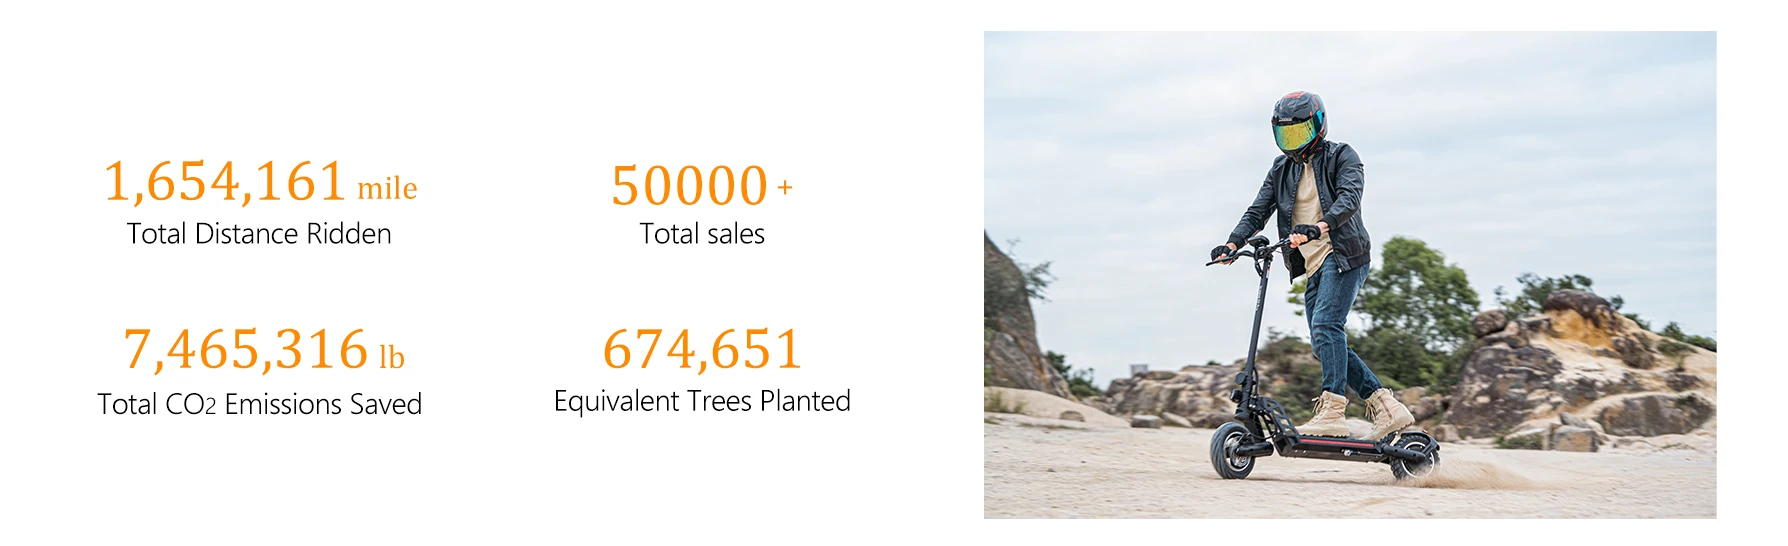
Task: Click the rider's beige boots
Action: [x=1359, y=413]
